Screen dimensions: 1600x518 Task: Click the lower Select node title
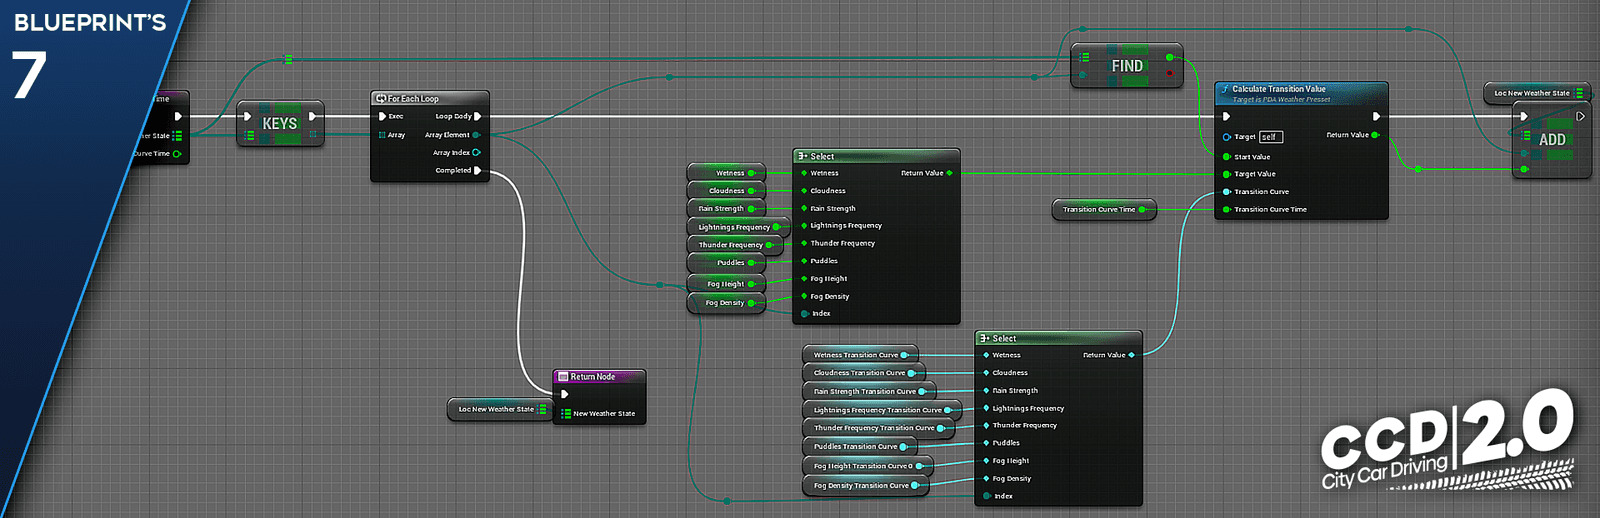pyautogui.click(x=1004, y=339)
